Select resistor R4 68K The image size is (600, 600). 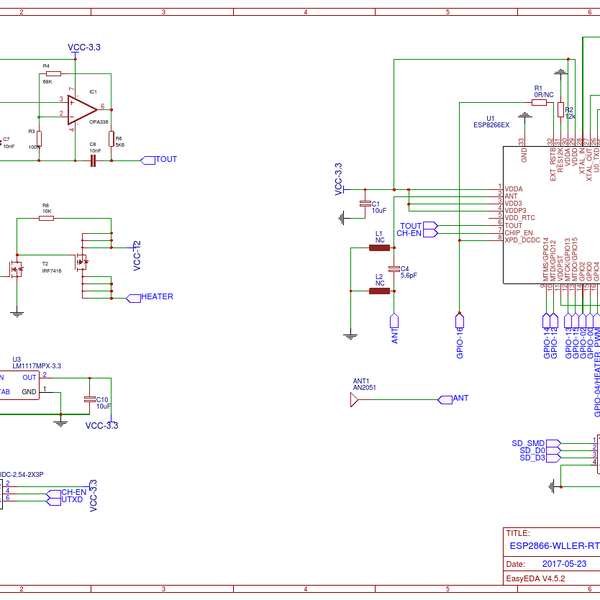52,74
